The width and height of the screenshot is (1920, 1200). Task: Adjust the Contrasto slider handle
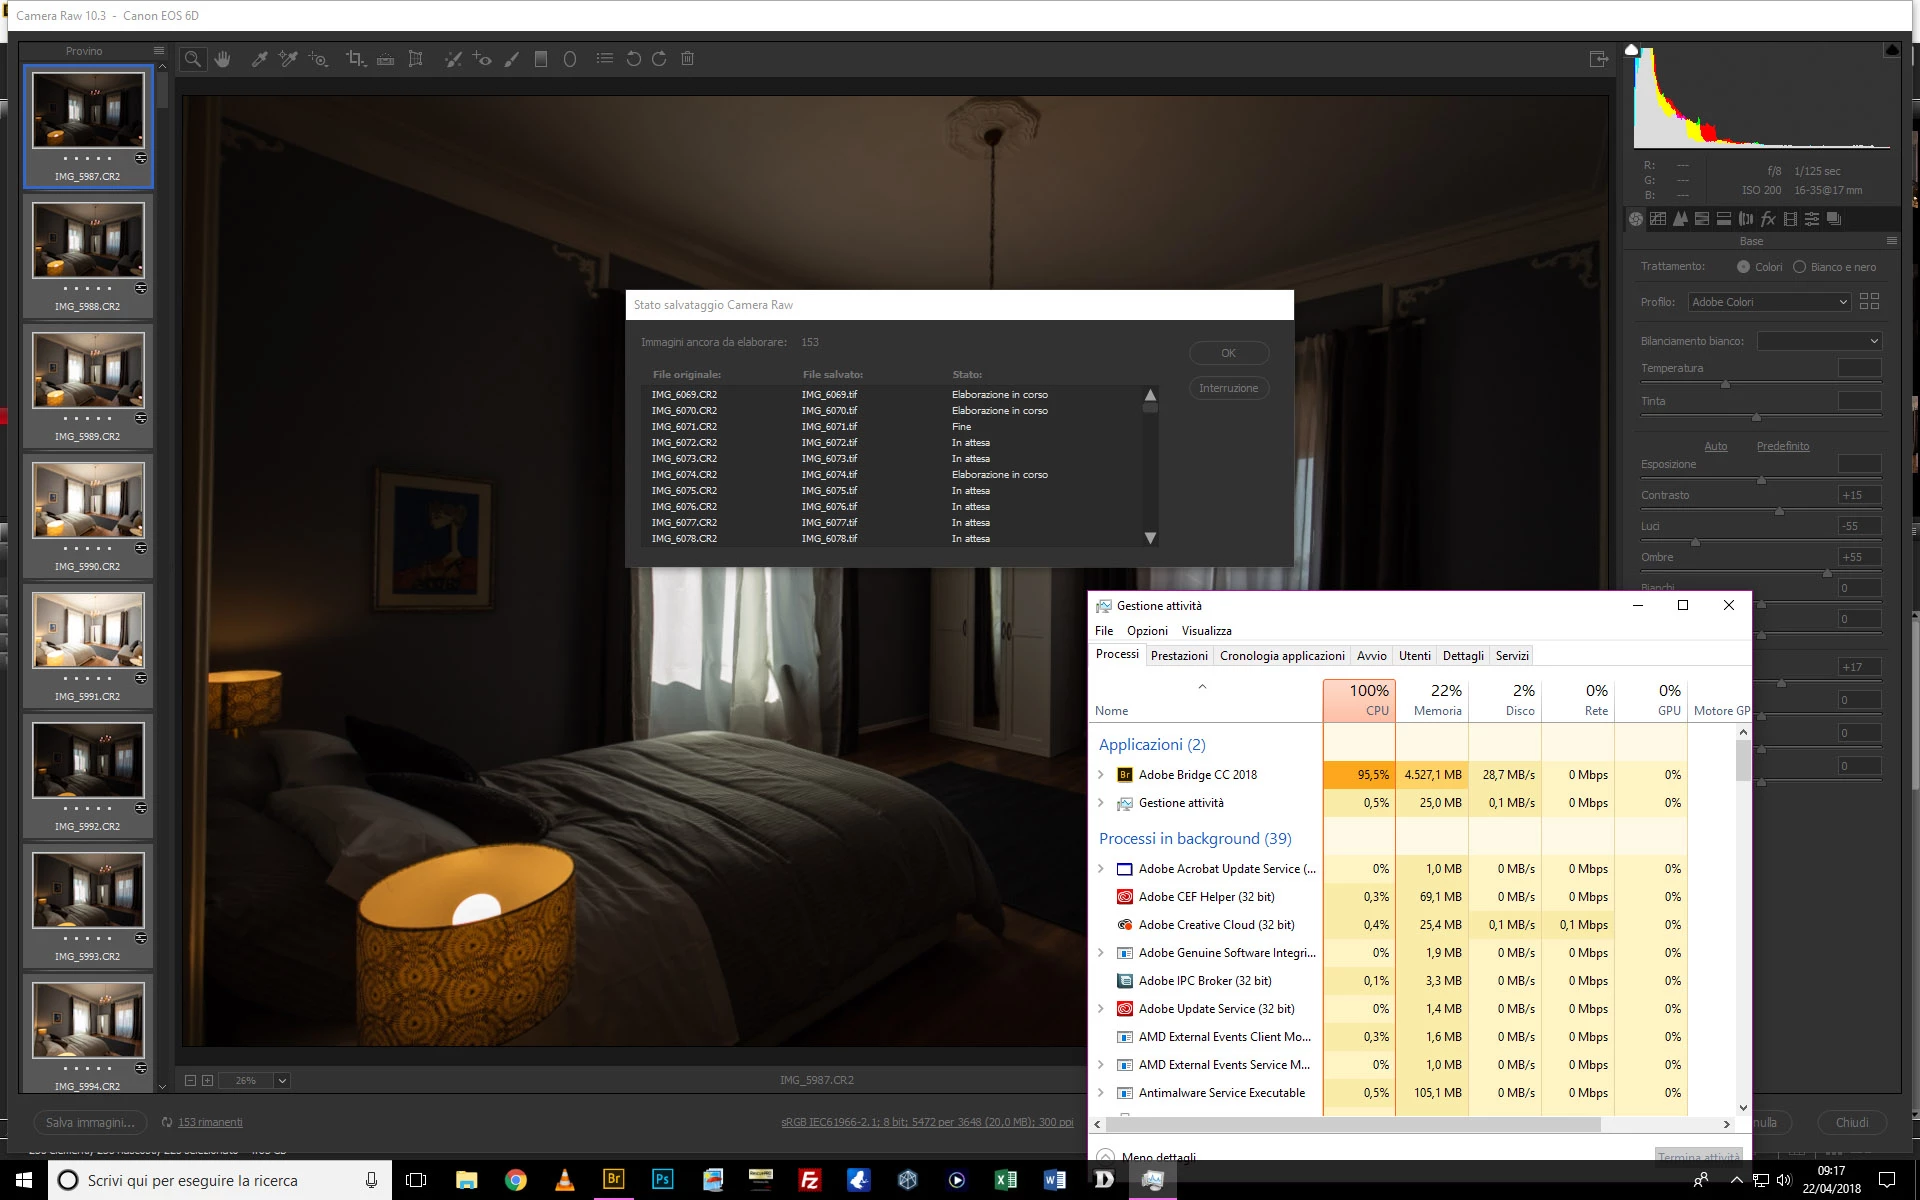[x=1779, y=511]
